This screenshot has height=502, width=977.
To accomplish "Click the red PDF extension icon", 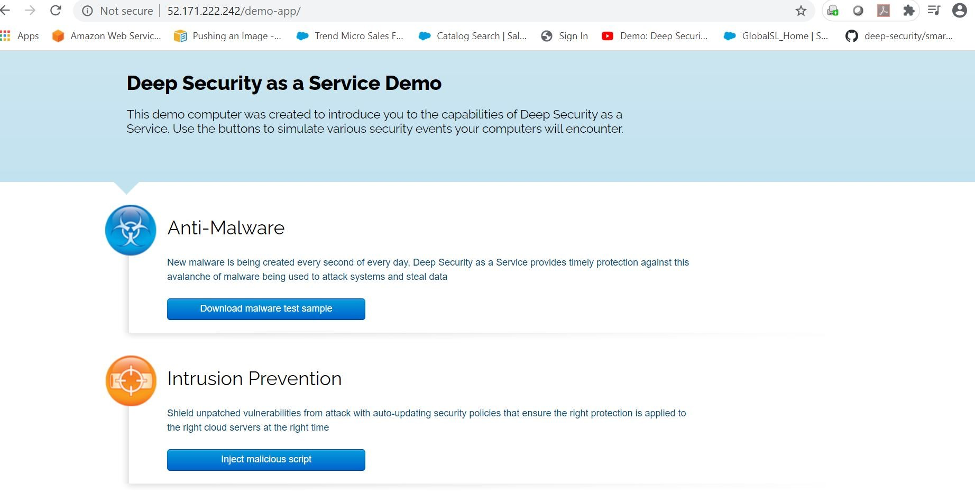I will pos(884,11).
